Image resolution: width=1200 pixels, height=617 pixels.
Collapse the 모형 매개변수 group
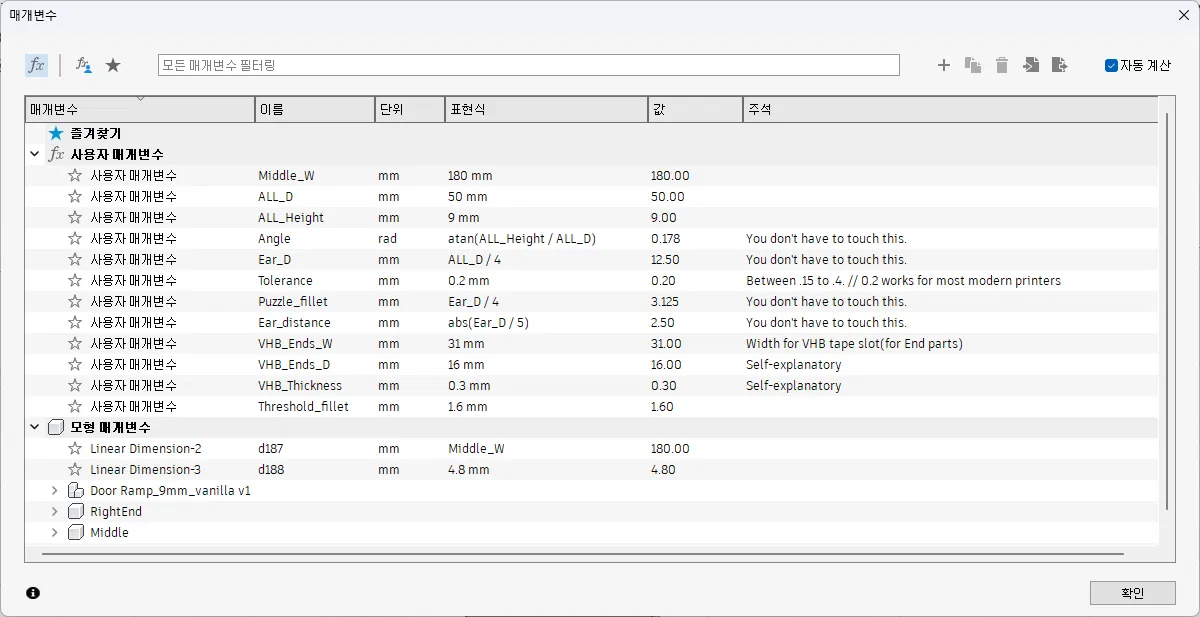35,428
